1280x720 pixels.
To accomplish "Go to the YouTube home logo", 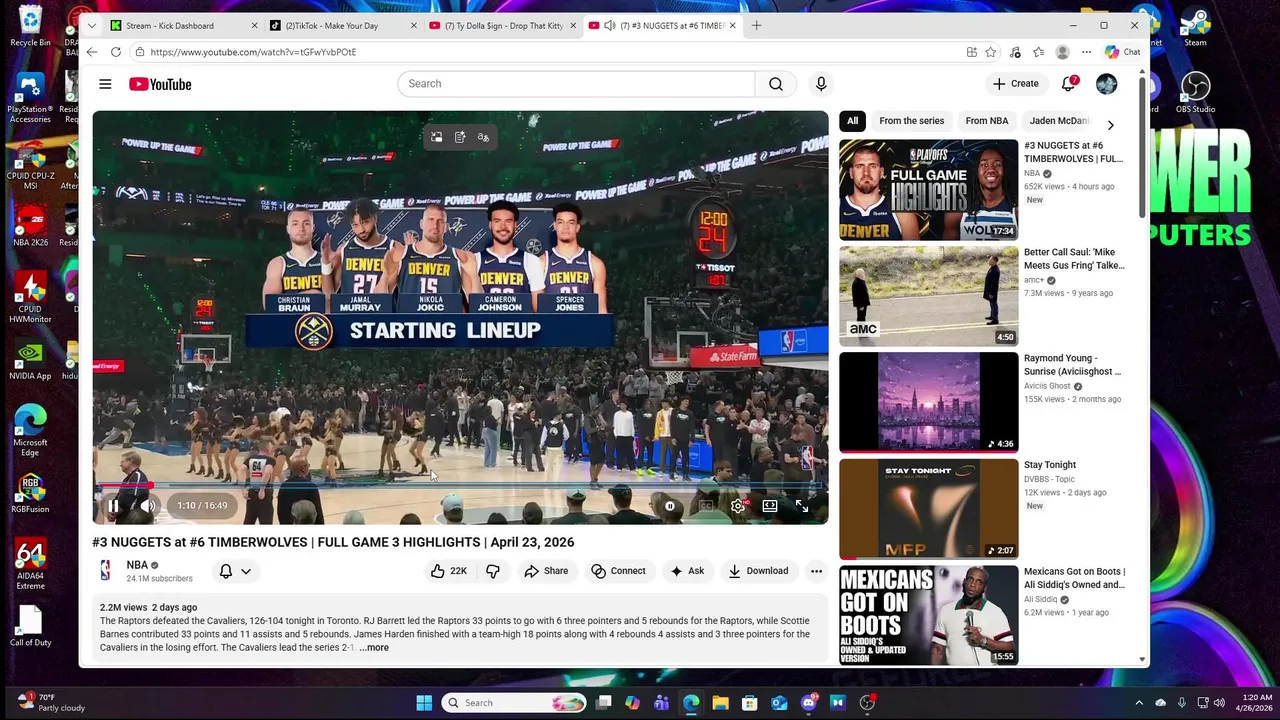I will tap(160, 84).
